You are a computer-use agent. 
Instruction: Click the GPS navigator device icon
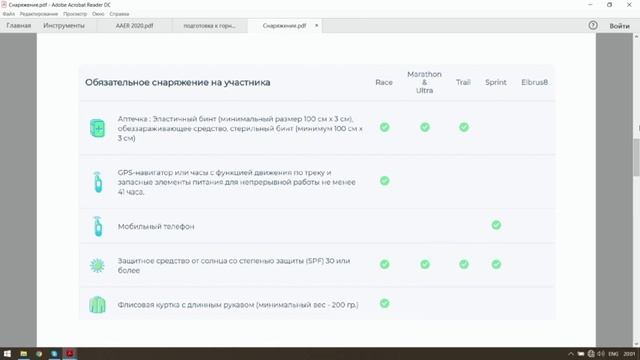(x=98, y=182)
